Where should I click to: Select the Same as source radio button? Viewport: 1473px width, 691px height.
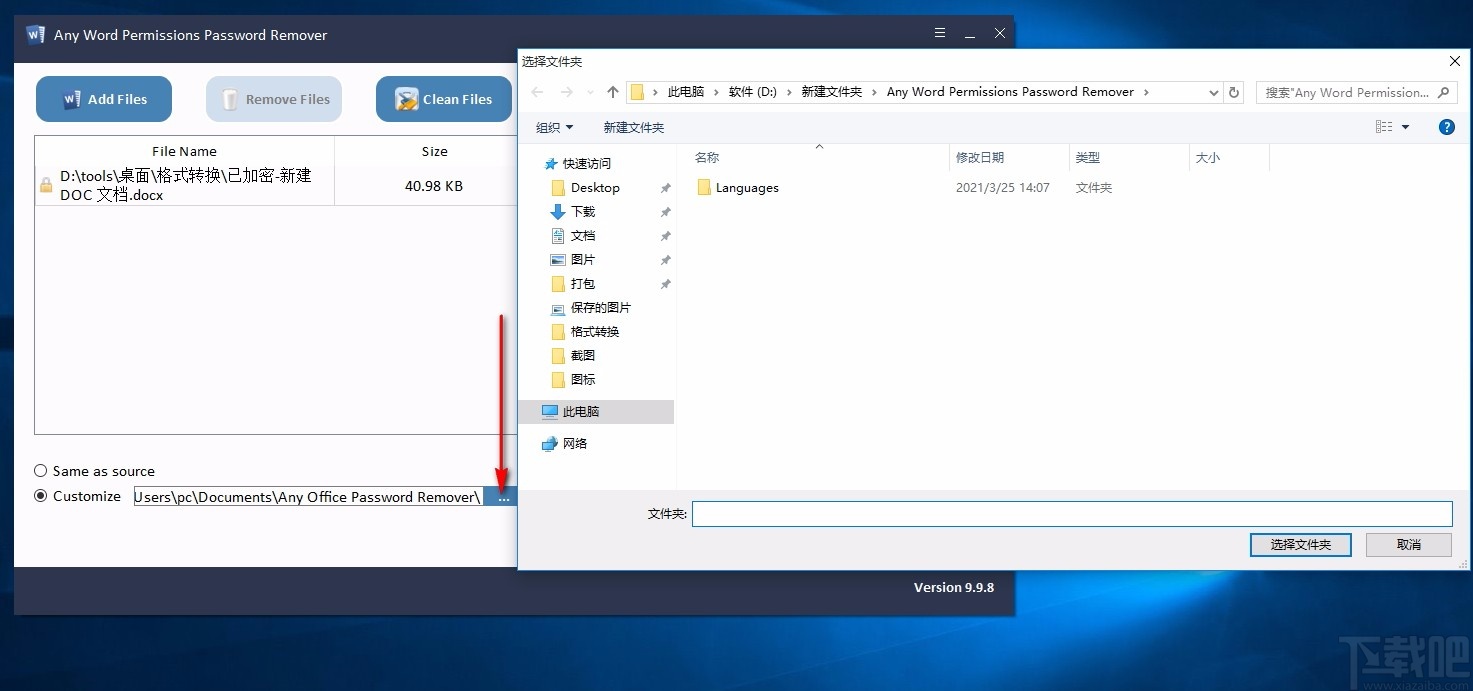pyautogui.click(x=41, y=470)
